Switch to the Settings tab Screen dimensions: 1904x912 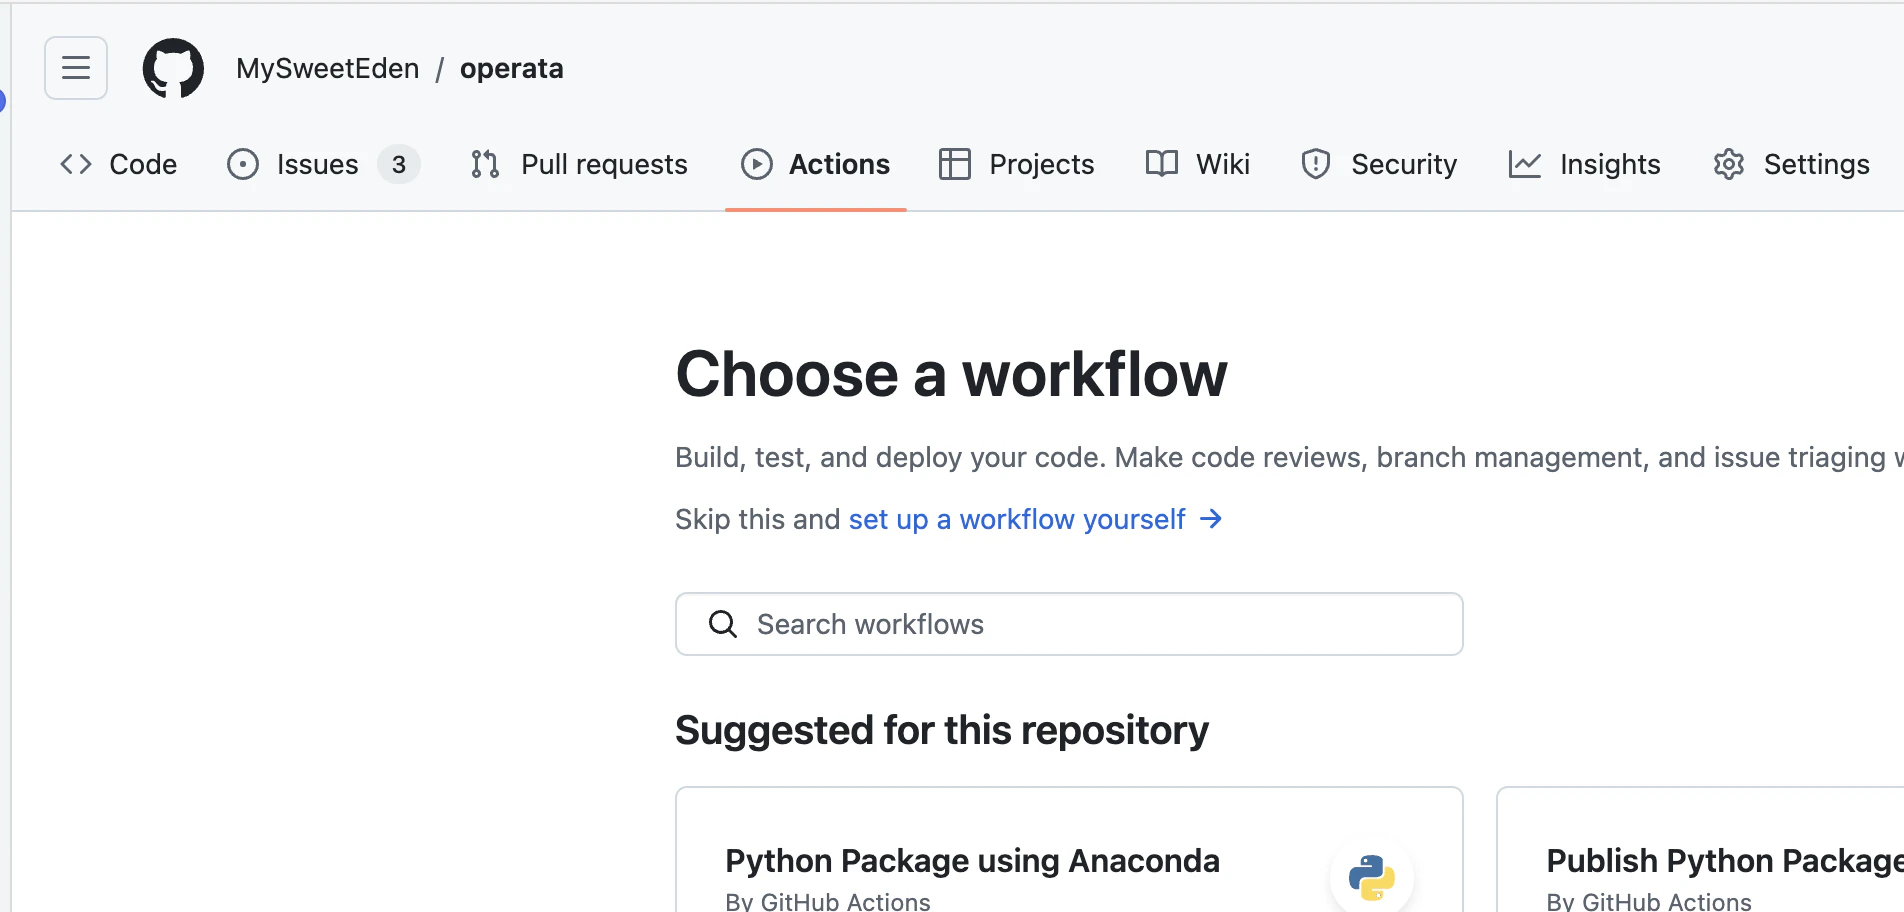point(1816,164)
